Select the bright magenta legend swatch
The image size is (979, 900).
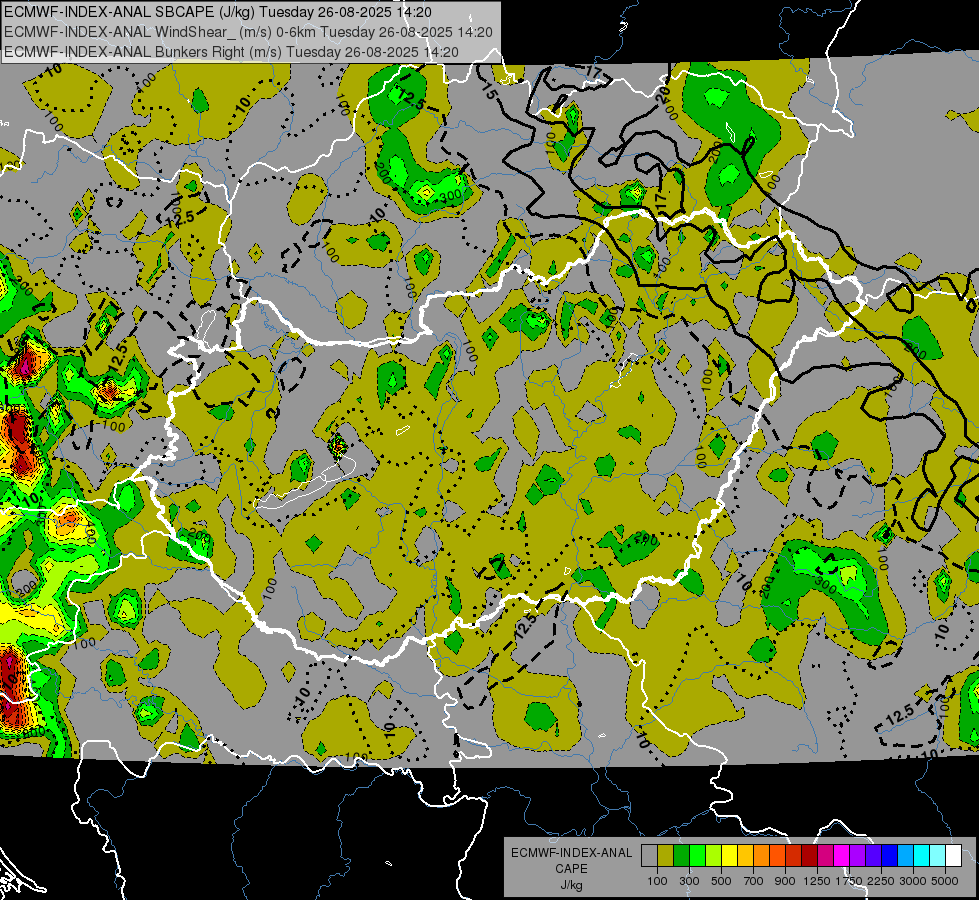pos(842,856)
